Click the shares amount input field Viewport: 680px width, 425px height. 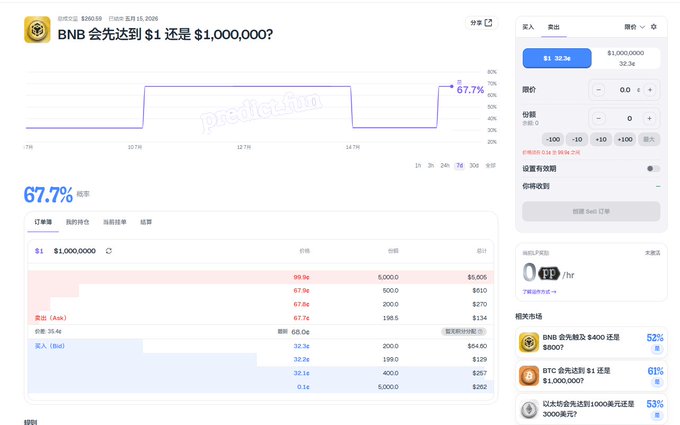click(x=624, y=118)
